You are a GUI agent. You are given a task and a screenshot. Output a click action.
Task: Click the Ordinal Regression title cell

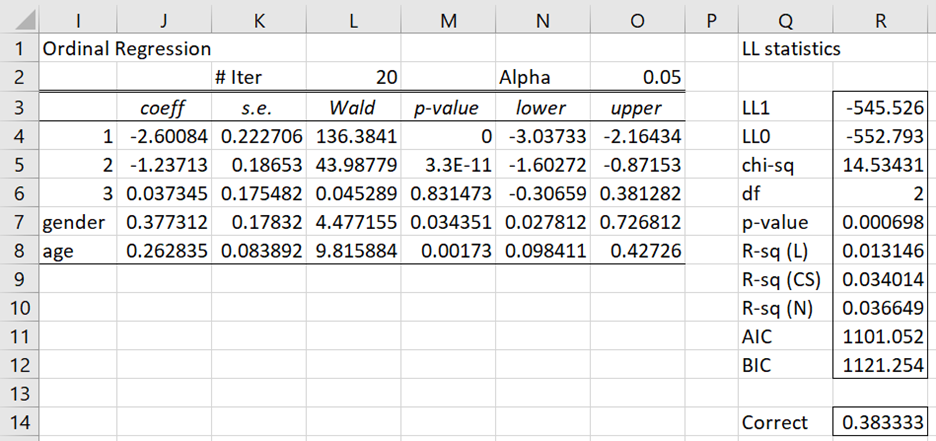pos(126,48)
